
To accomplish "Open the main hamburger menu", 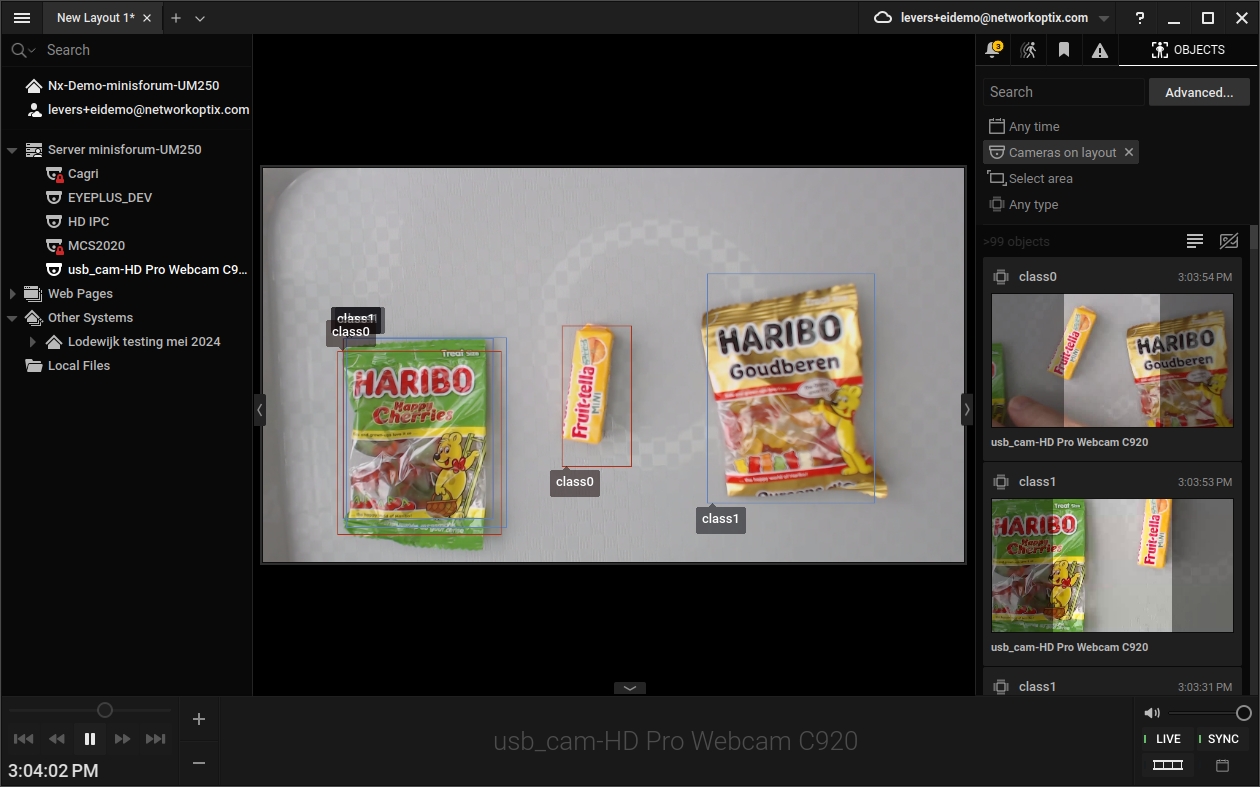I will tap(21, 18).
